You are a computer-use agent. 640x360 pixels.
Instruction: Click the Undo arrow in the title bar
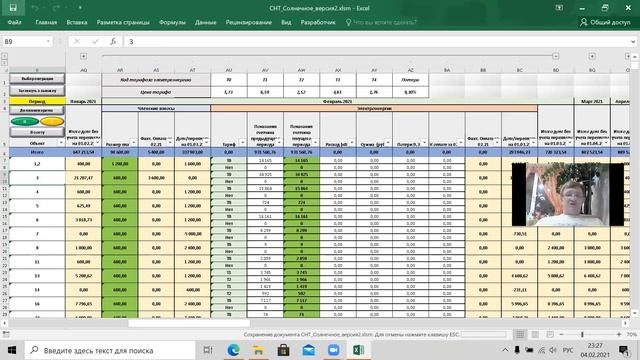[x=35, y=8]
